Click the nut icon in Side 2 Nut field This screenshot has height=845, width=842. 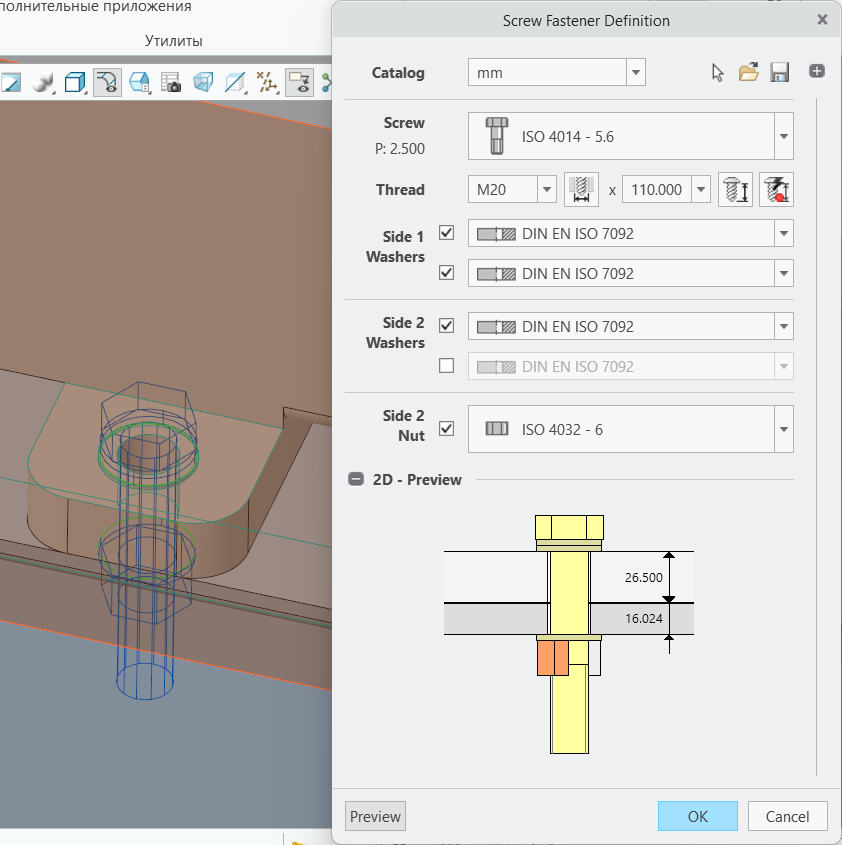coord(496,429)
